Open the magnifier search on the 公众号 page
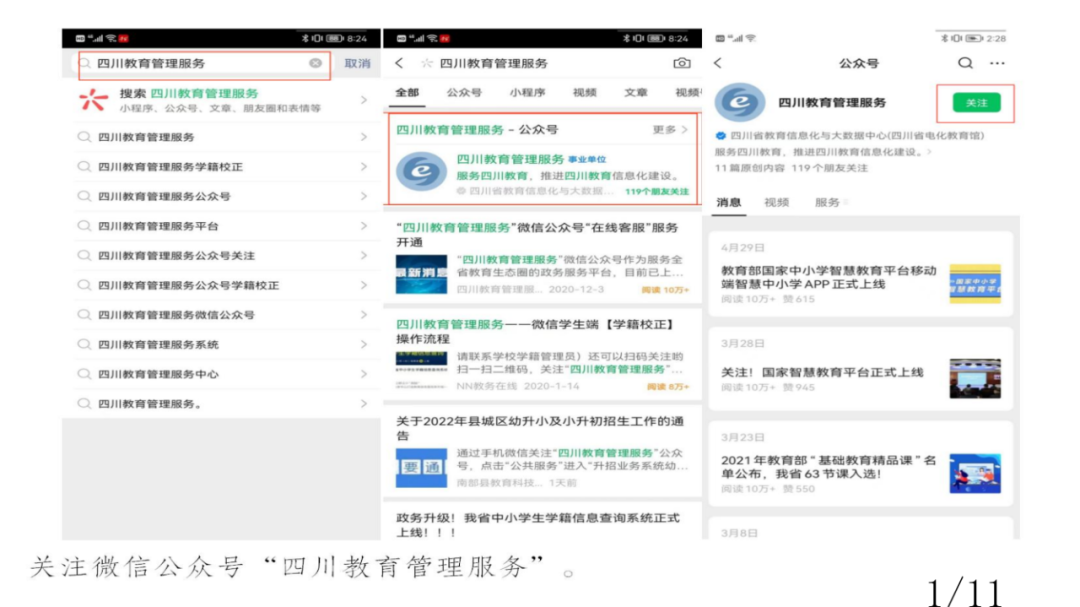The image size is (1080, 607). pyautogui.click(x=964, y=63)
